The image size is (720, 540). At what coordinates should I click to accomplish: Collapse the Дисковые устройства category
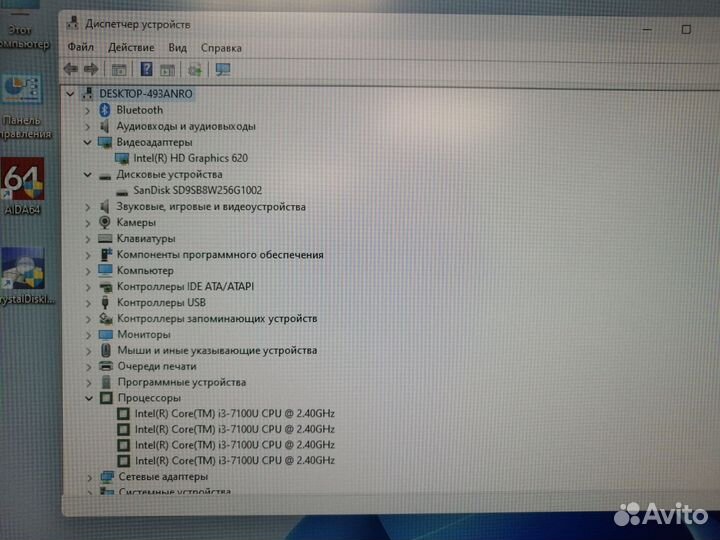point(87,174)
